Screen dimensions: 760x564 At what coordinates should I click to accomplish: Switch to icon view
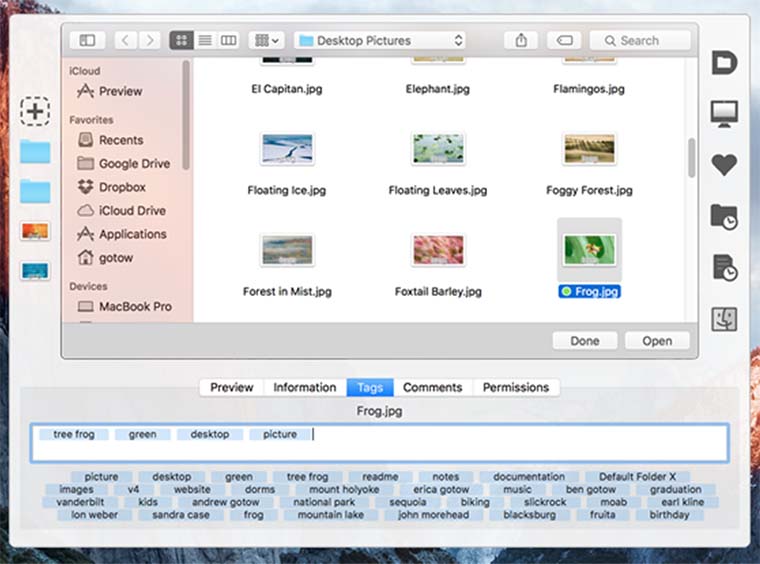(x=181, y=40)
